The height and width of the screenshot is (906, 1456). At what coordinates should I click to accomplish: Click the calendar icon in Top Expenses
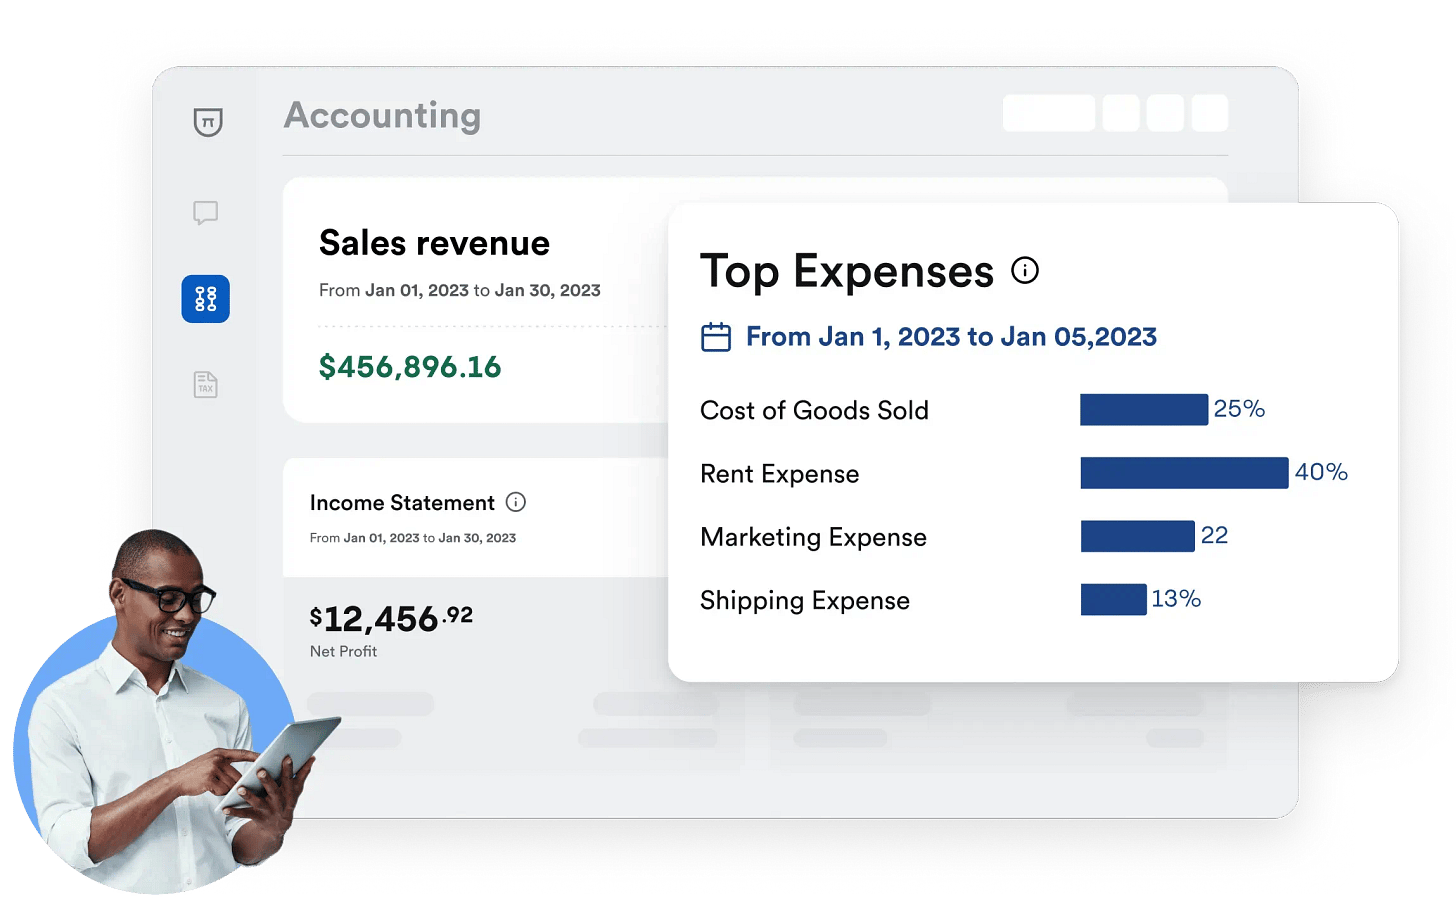point(716,337)
